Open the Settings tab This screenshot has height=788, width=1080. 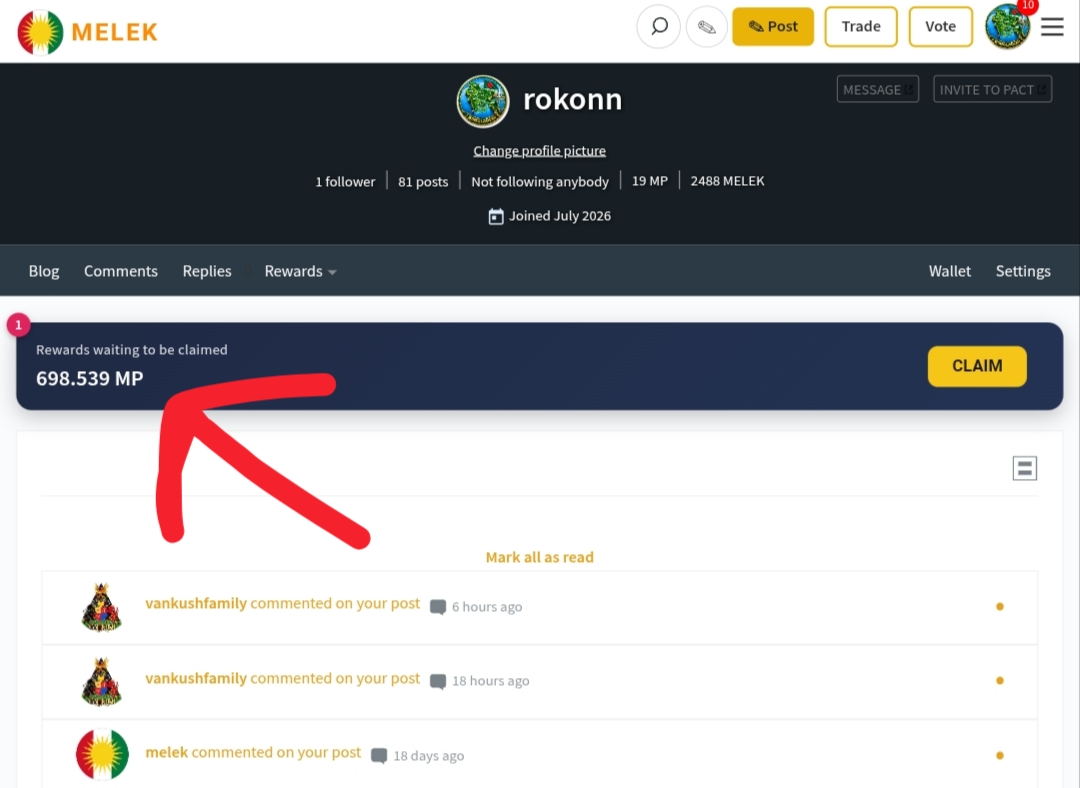[x=1023, y=271]
